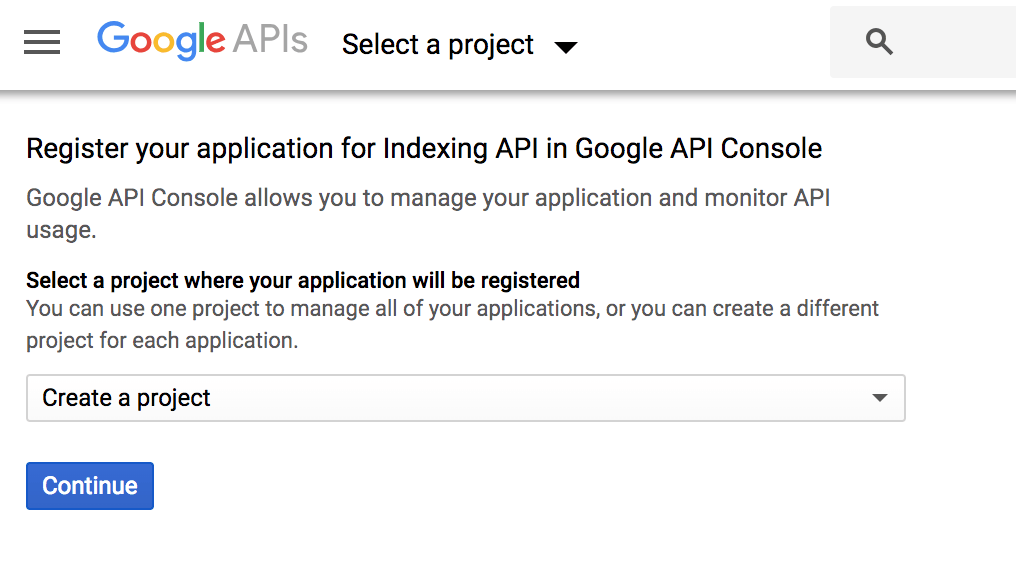1016x564 pixels.
Task: Click the gray APIs text in logo
Action: tap(270, 39)
